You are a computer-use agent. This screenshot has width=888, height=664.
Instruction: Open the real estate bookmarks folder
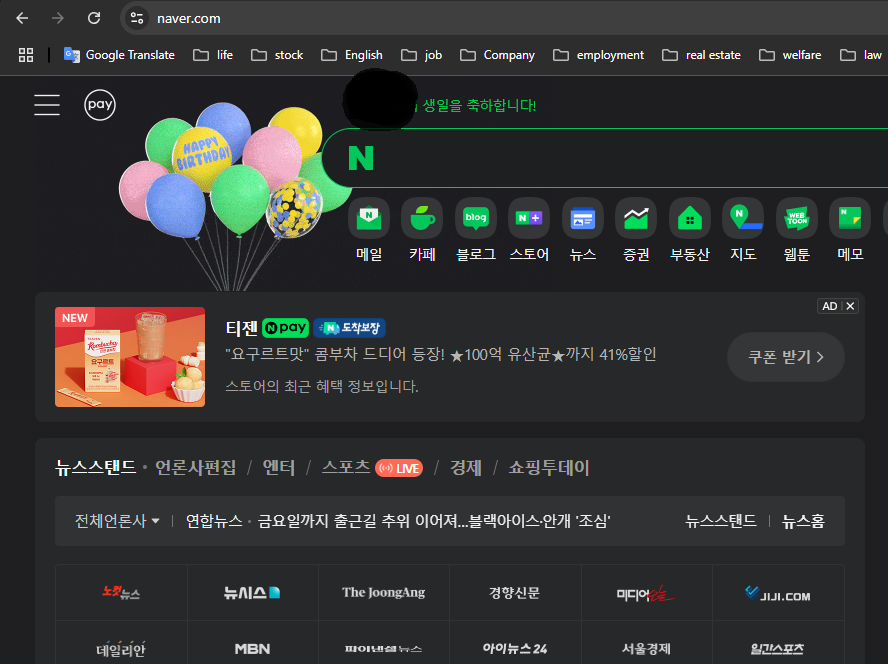[701, 55]
